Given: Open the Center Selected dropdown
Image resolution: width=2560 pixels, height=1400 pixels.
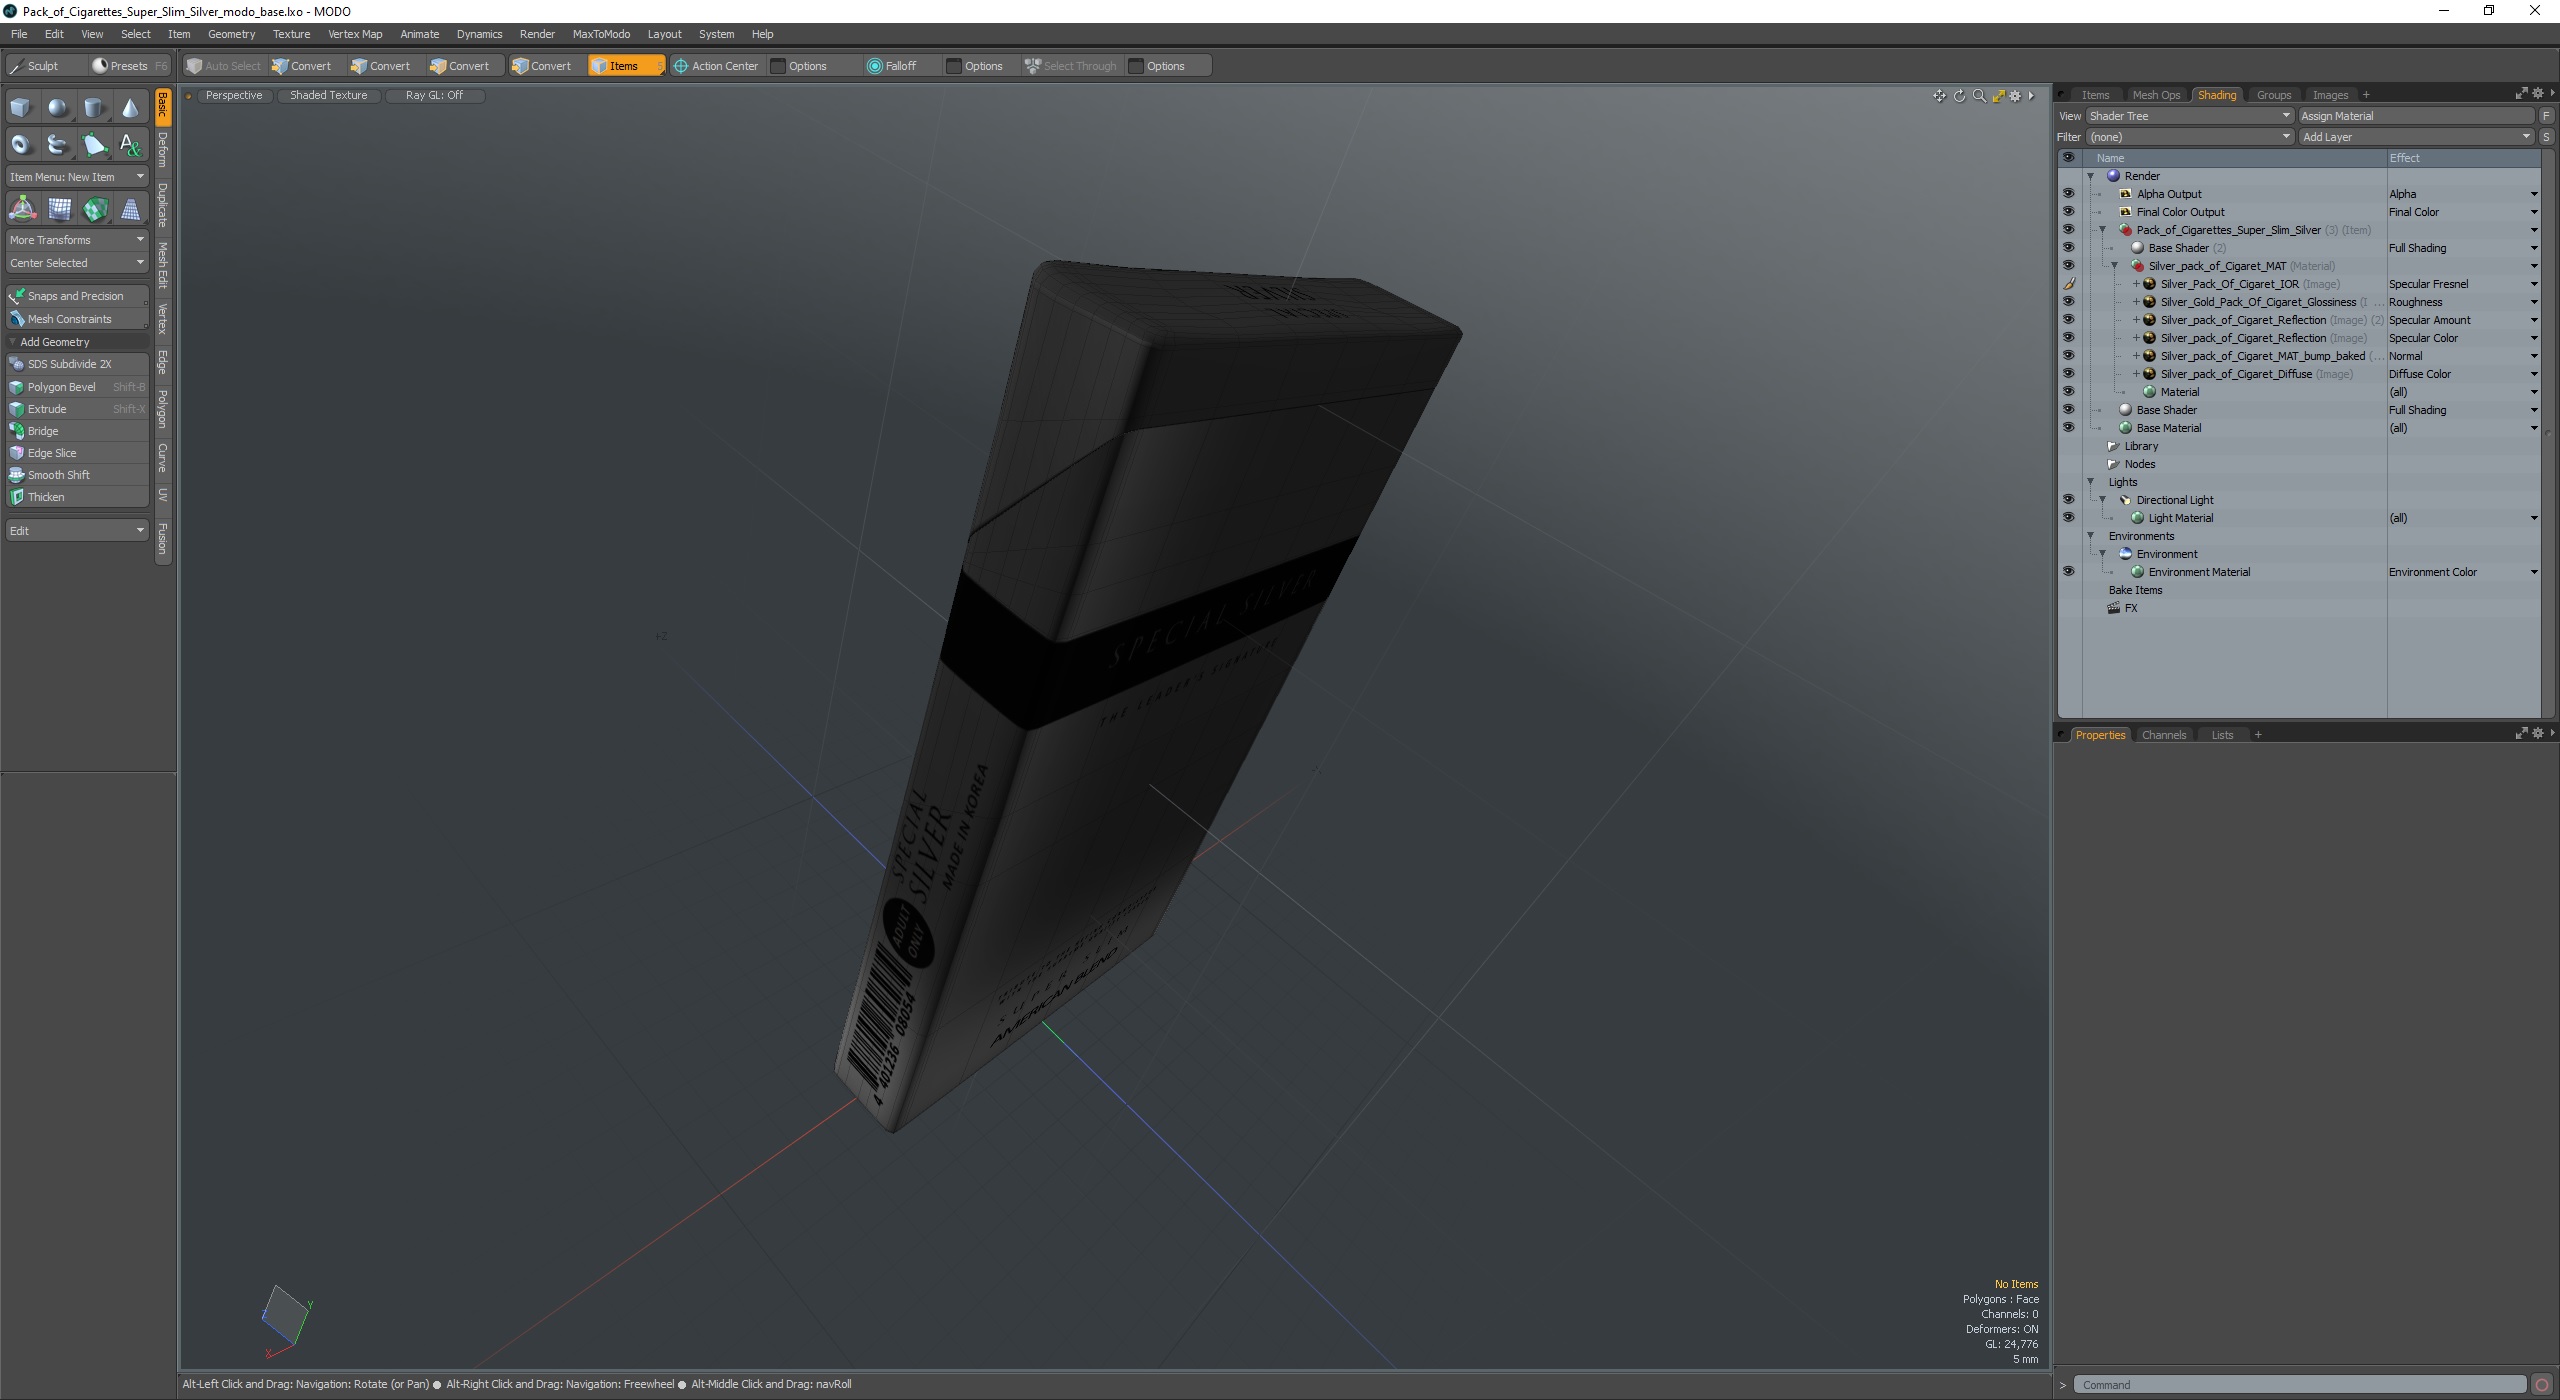Looking at the screenshot, I should (77, 263).
